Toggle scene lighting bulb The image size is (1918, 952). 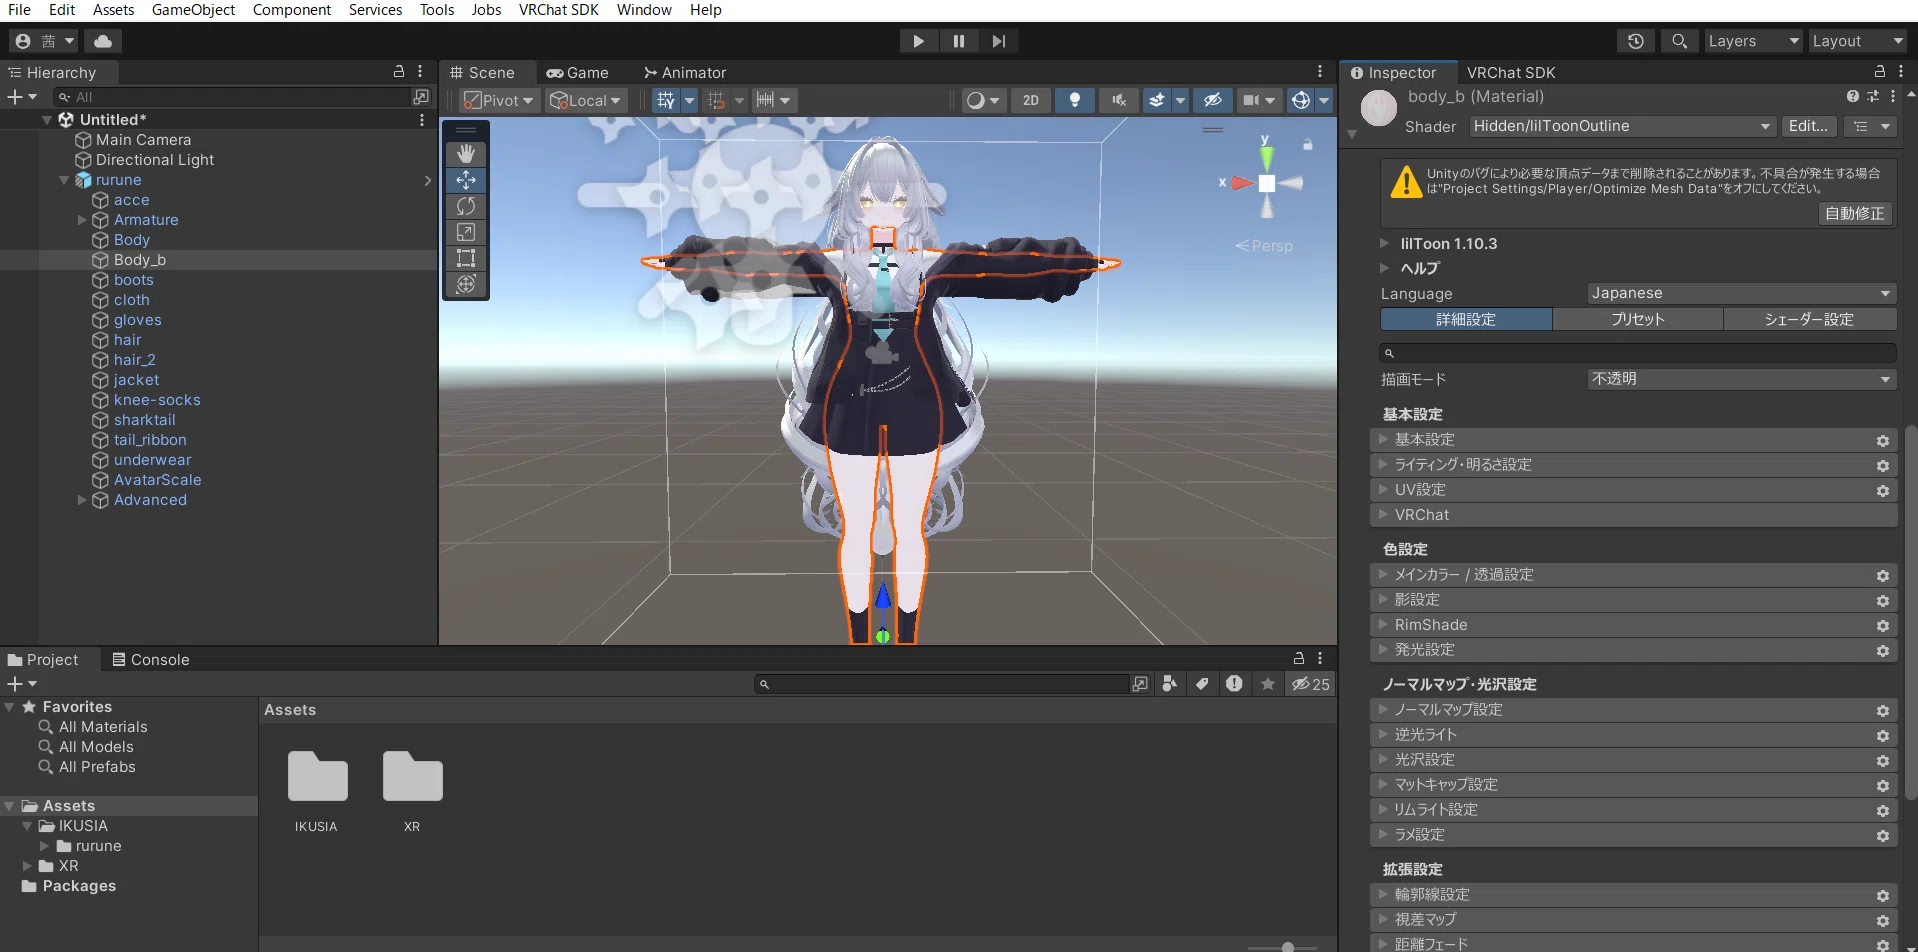pyautogui.click(x=1075, y=100)
